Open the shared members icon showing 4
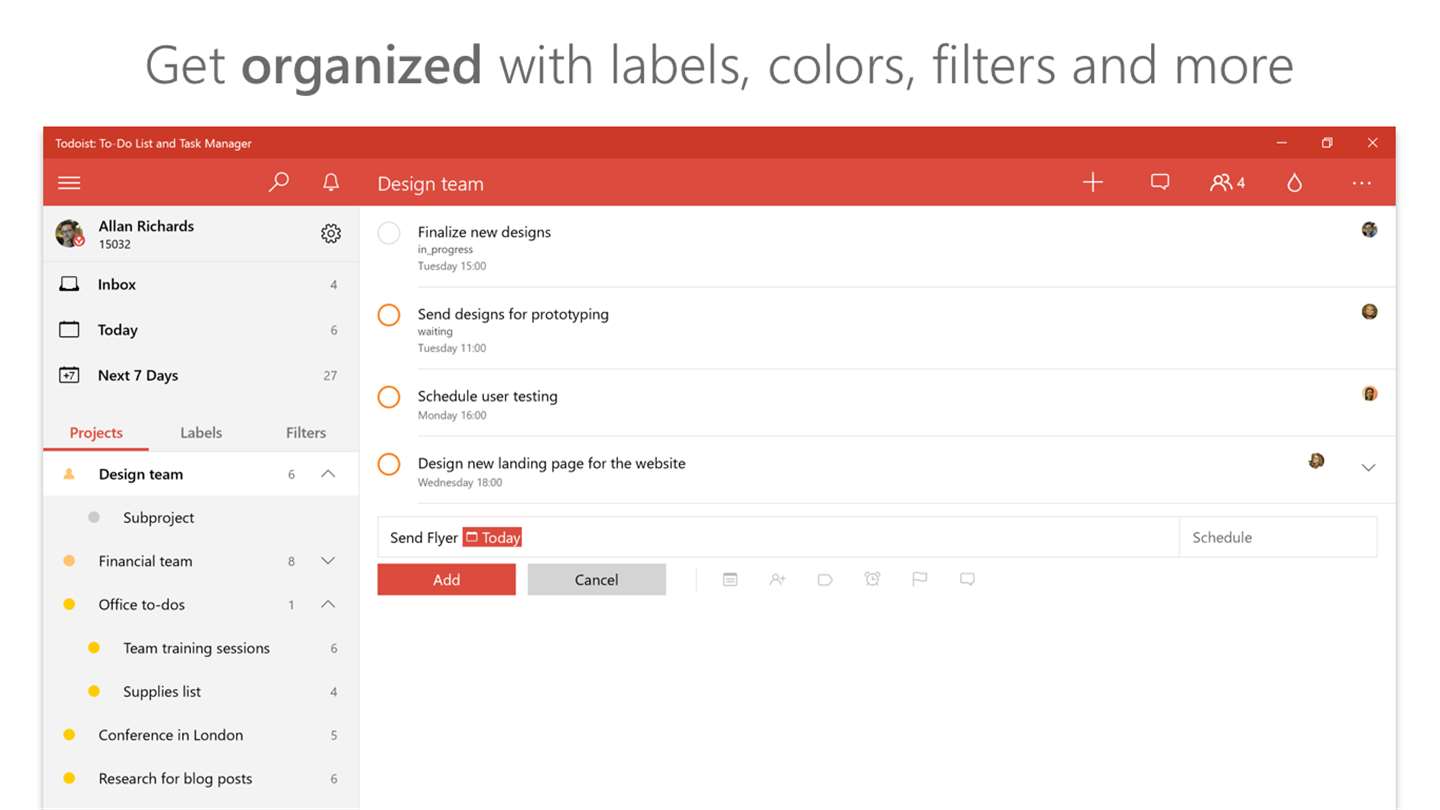The image size is (1440, 810). coord(1227,182)
